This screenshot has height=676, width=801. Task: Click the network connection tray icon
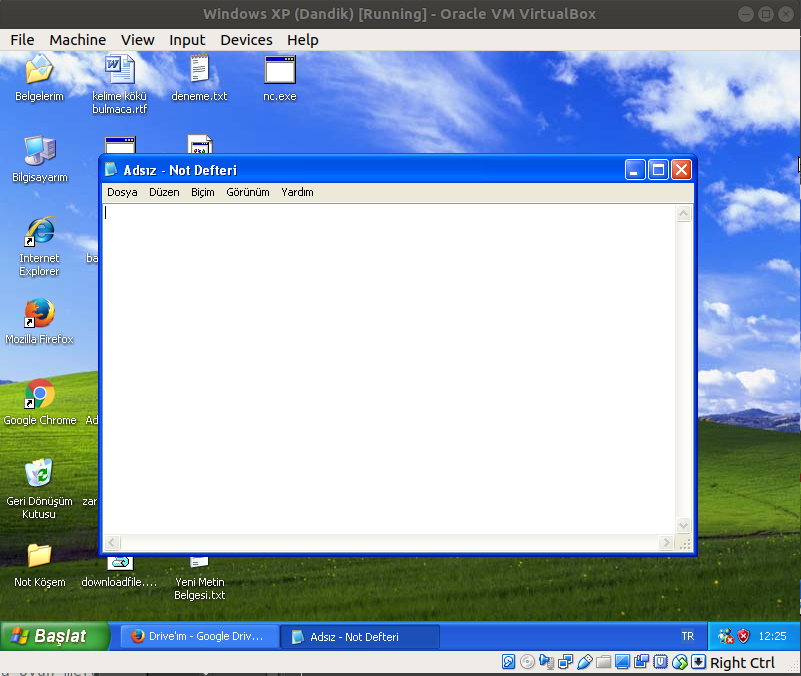[725, 636]
